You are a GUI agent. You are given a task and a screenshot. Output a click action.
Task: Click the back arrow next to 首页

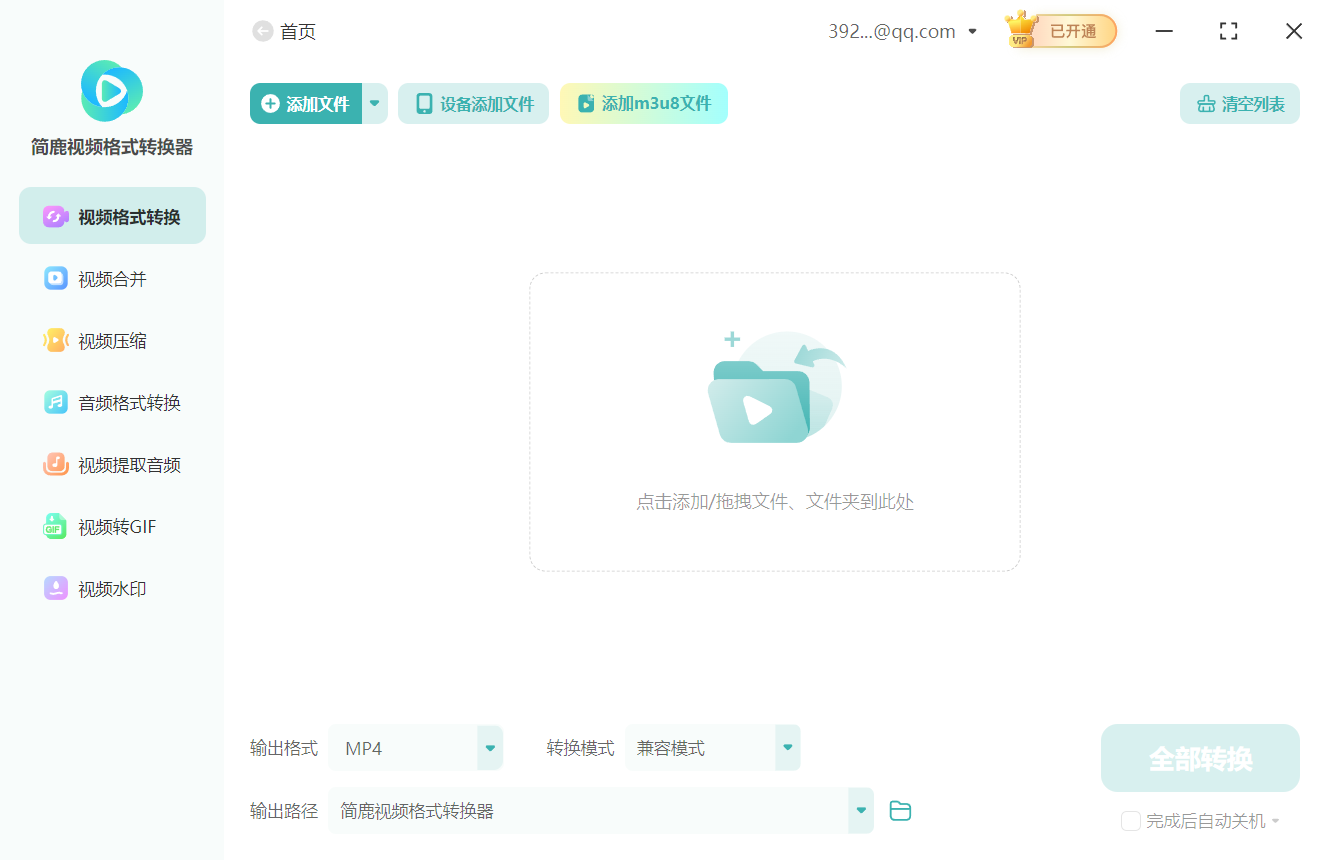[x=261, y=31]
